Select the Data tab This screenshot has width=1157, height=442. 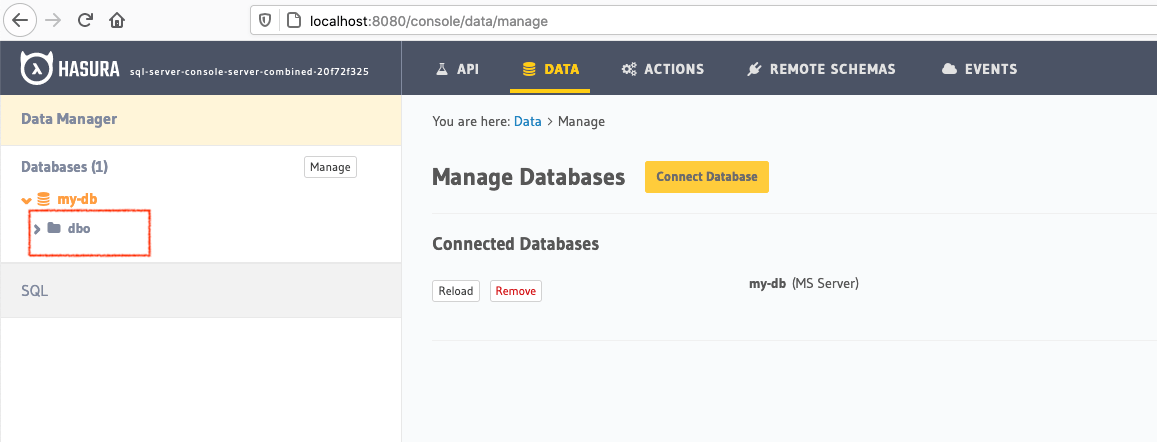point(550,69)
